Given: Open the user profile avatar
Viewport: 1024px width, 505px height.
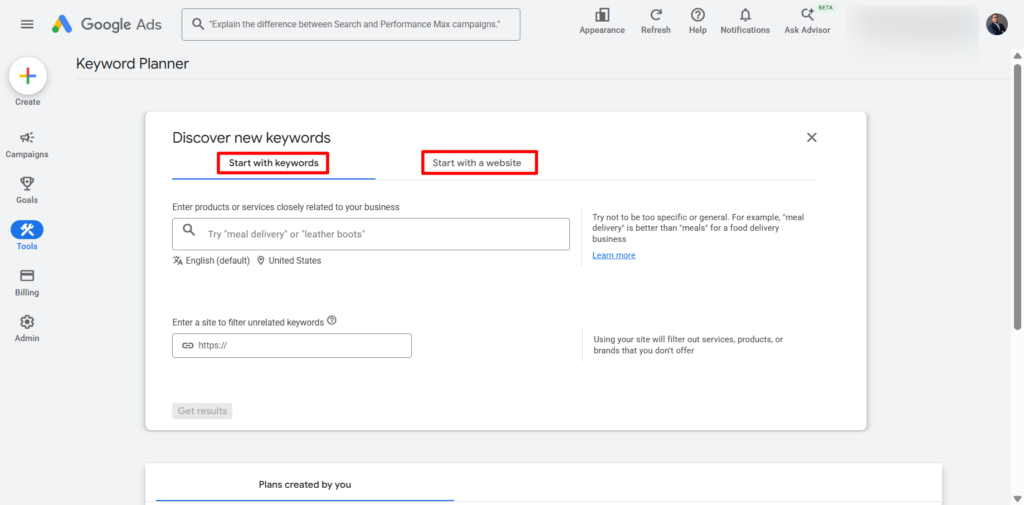Looking at the screenshot, I should pos(997,24).
